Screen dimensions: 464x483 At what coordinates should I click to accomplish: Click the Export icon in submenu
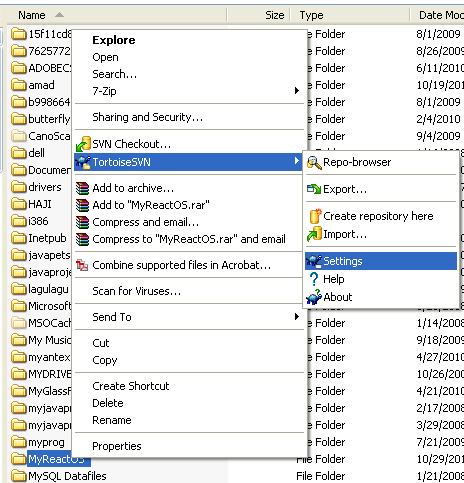tap(314, 189)
